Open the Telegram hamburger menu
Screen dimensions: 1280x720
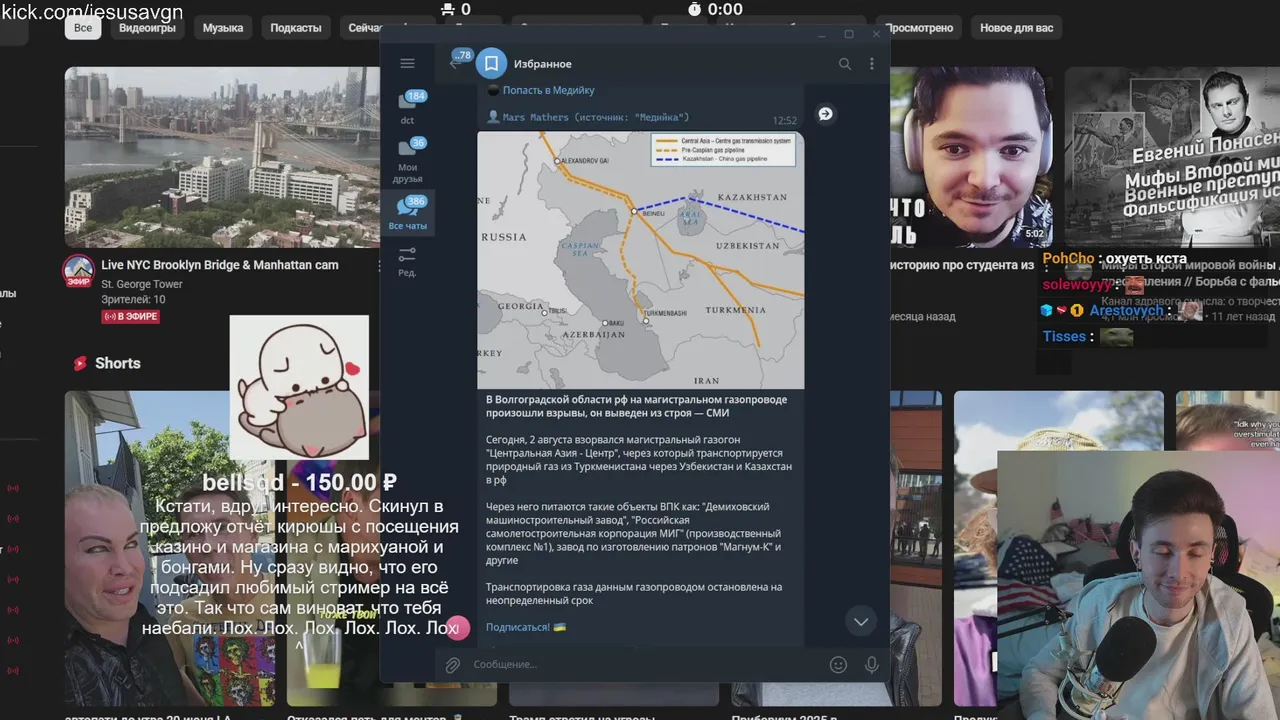tap(407, 63)
